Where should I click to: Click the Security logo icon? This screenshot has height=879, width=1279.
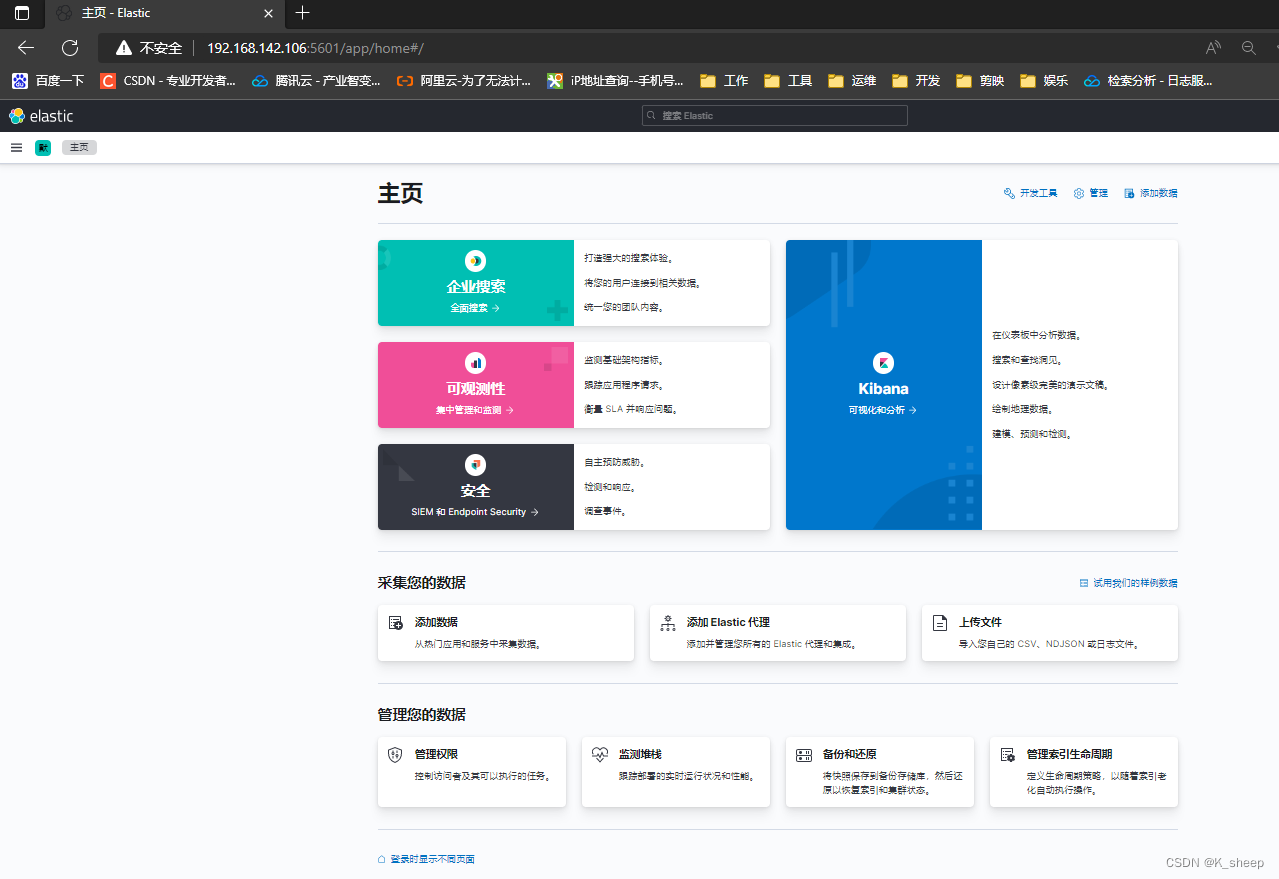475,465
